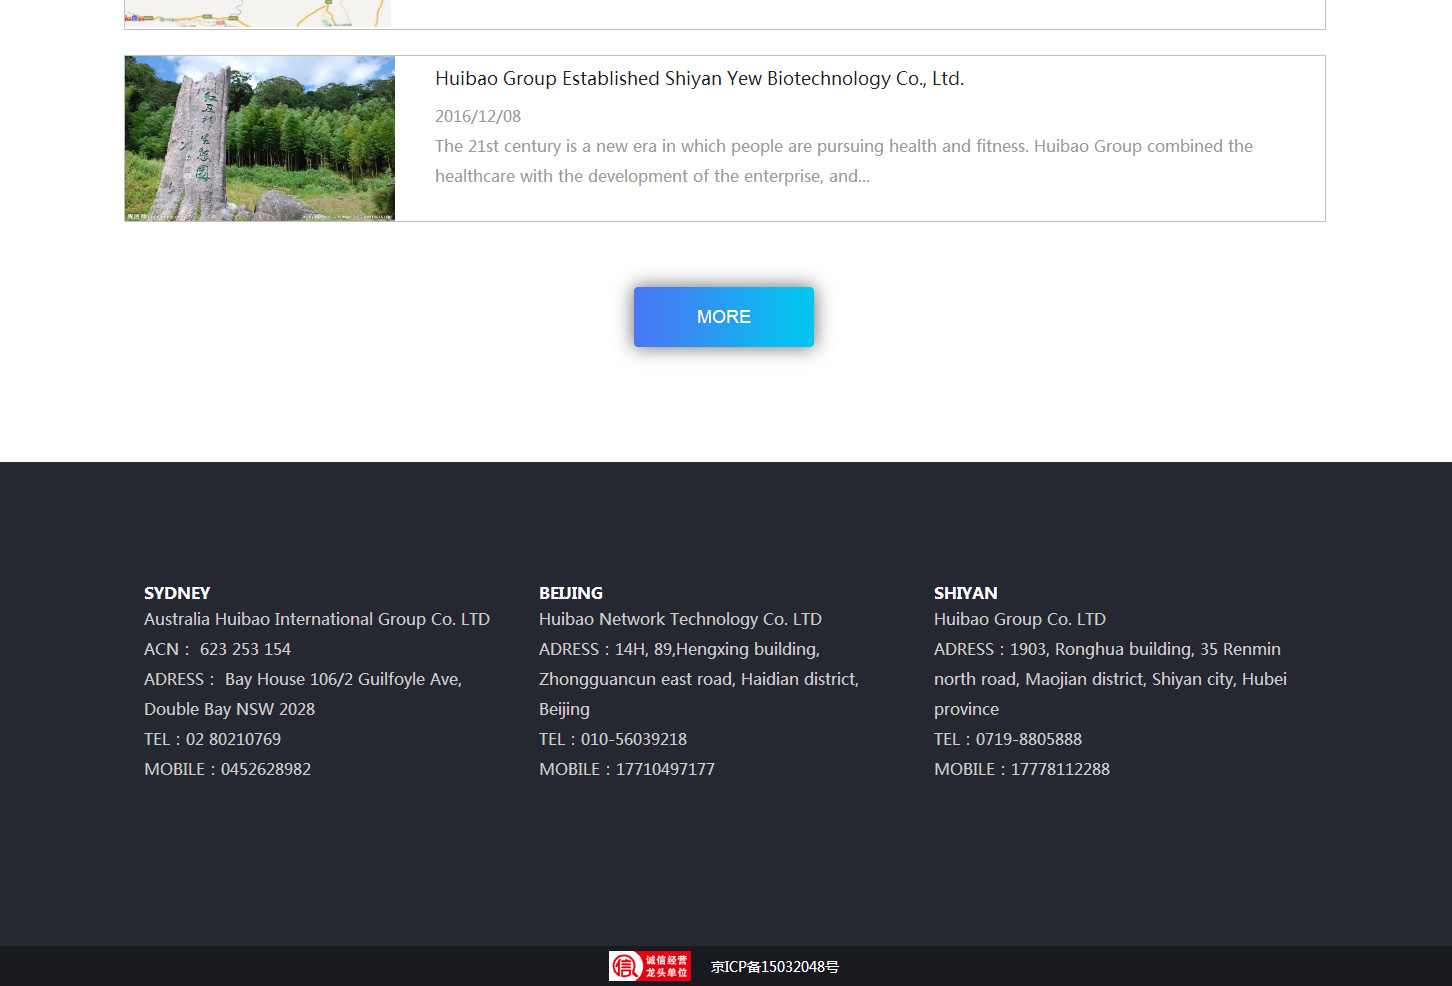The width and height of the screenshot is (1452, 986).
Task: Click the Australia Huibao International Group Co. LTD name
Action: pos(317,619)
